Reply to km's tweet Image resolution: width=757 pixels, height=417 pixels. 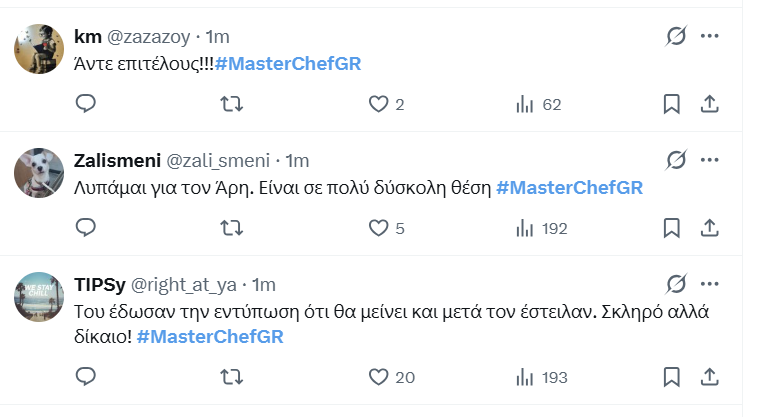tap(86, 103)
